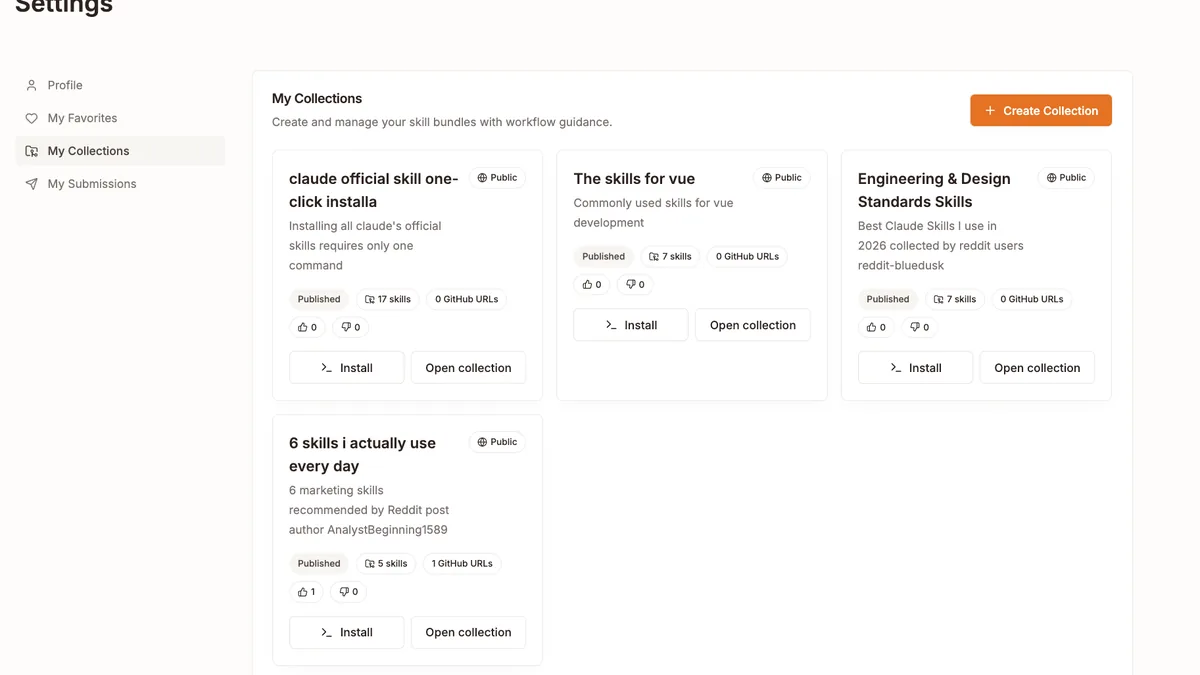Open the 6 skills i actually use collection
1200x675 pixels.
pyautogui.click(x=468, y=632)
